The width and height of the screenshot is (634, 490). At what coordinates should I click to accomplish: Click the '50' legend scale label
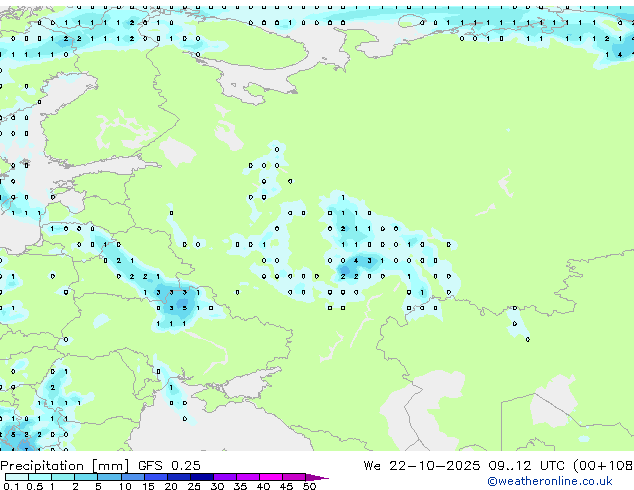[x=309, y=486]
